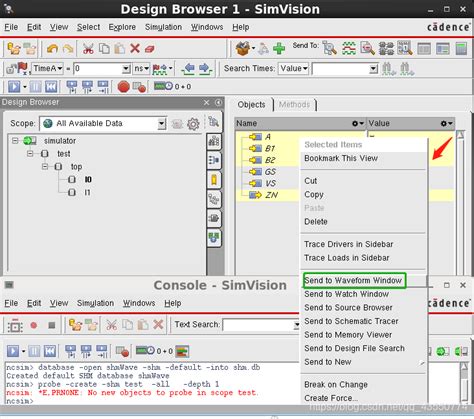Click the Undo arrow icon

coord(52,49)
